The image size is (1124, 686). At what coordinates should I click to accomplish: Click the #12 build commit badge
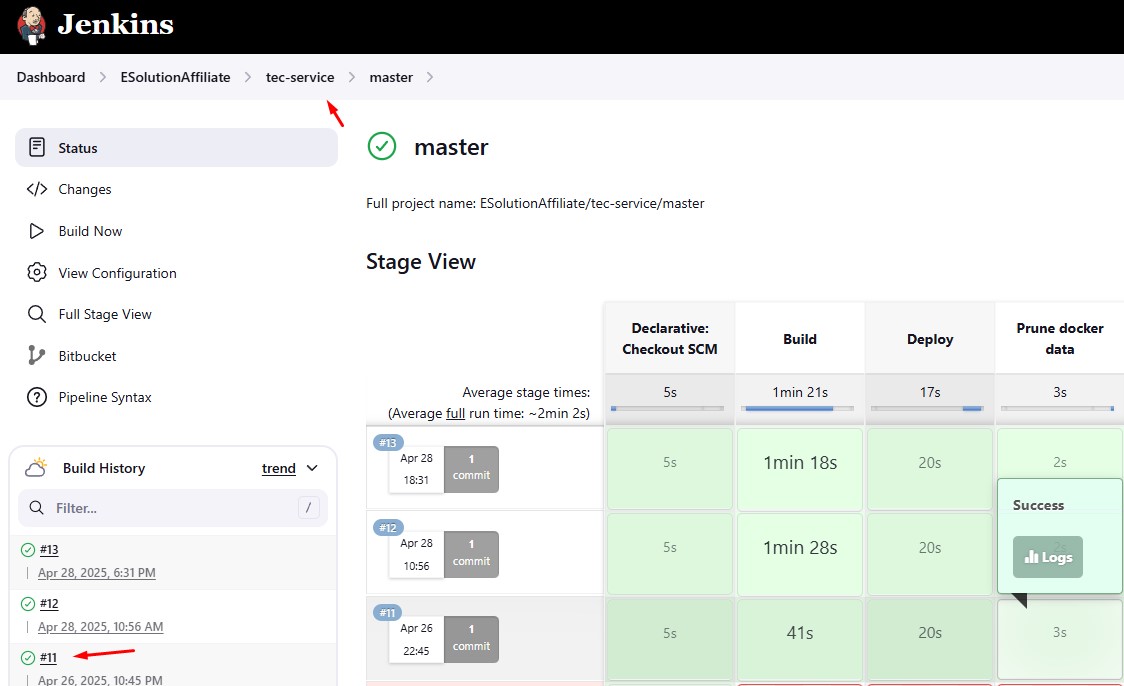tap(471, 553)
